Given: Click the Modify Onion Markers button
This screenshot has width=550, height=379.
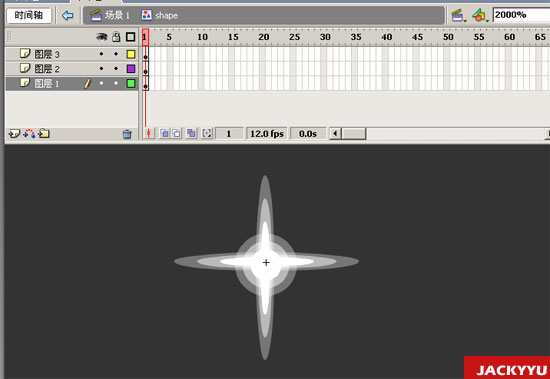Looking at the screenshot, I should click(x=207, y=133).
